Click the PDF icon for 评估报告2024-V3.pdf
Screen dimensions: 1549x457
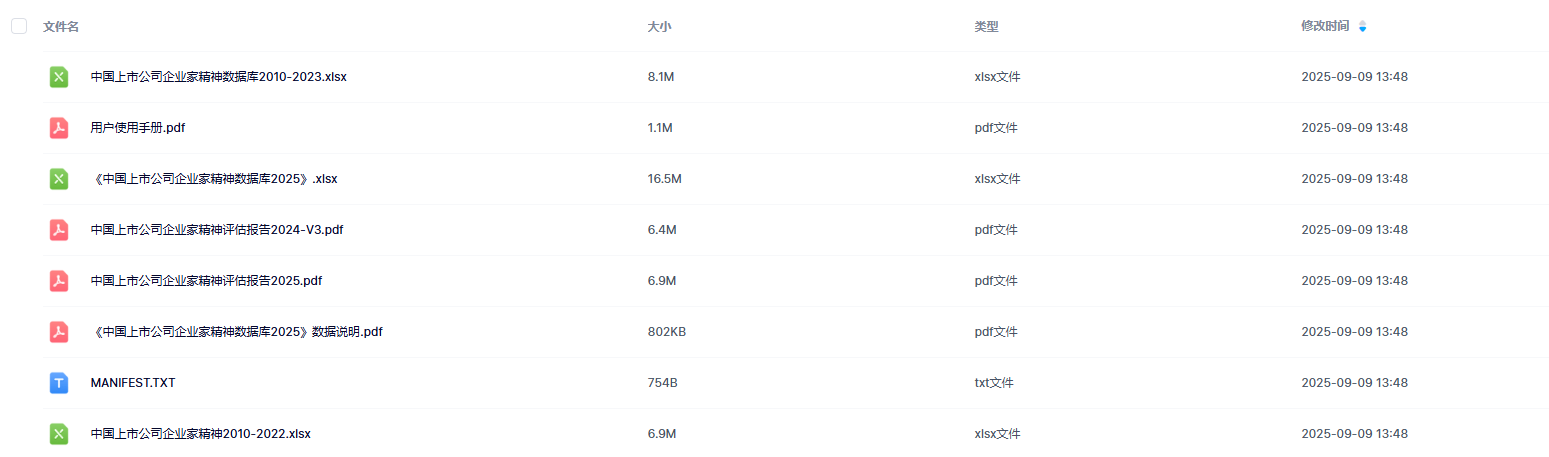coord(59,230)
